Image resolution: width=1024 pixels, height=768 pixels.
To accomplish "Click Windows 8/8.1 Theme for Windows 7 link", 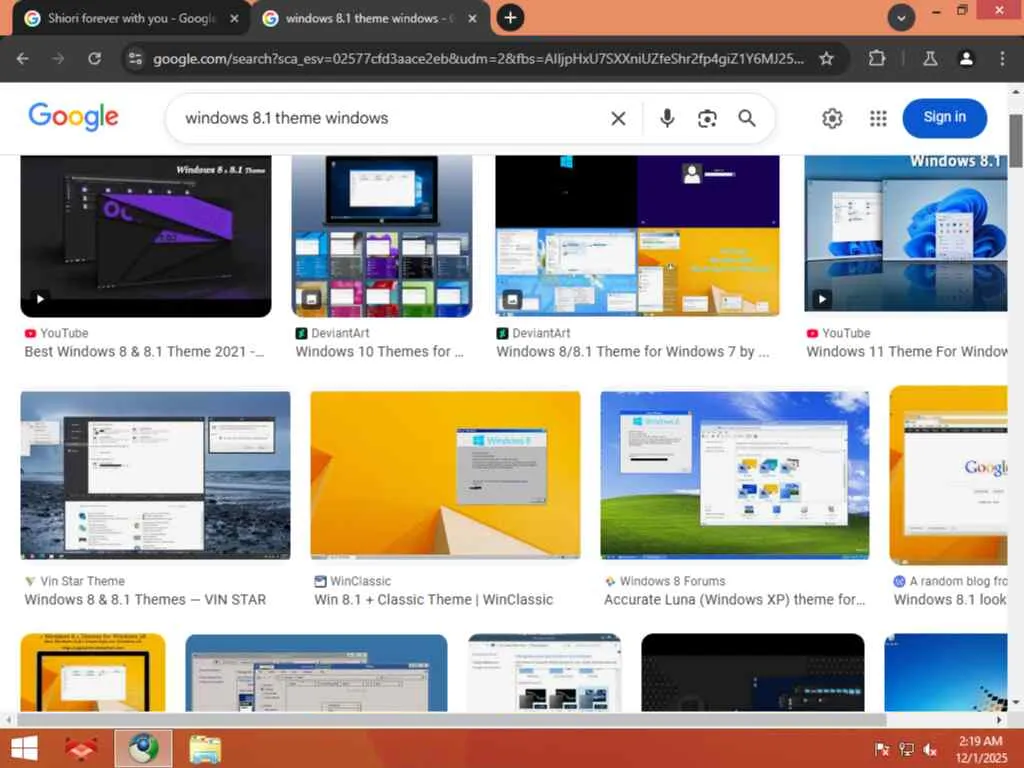I will tap(633, 352).
